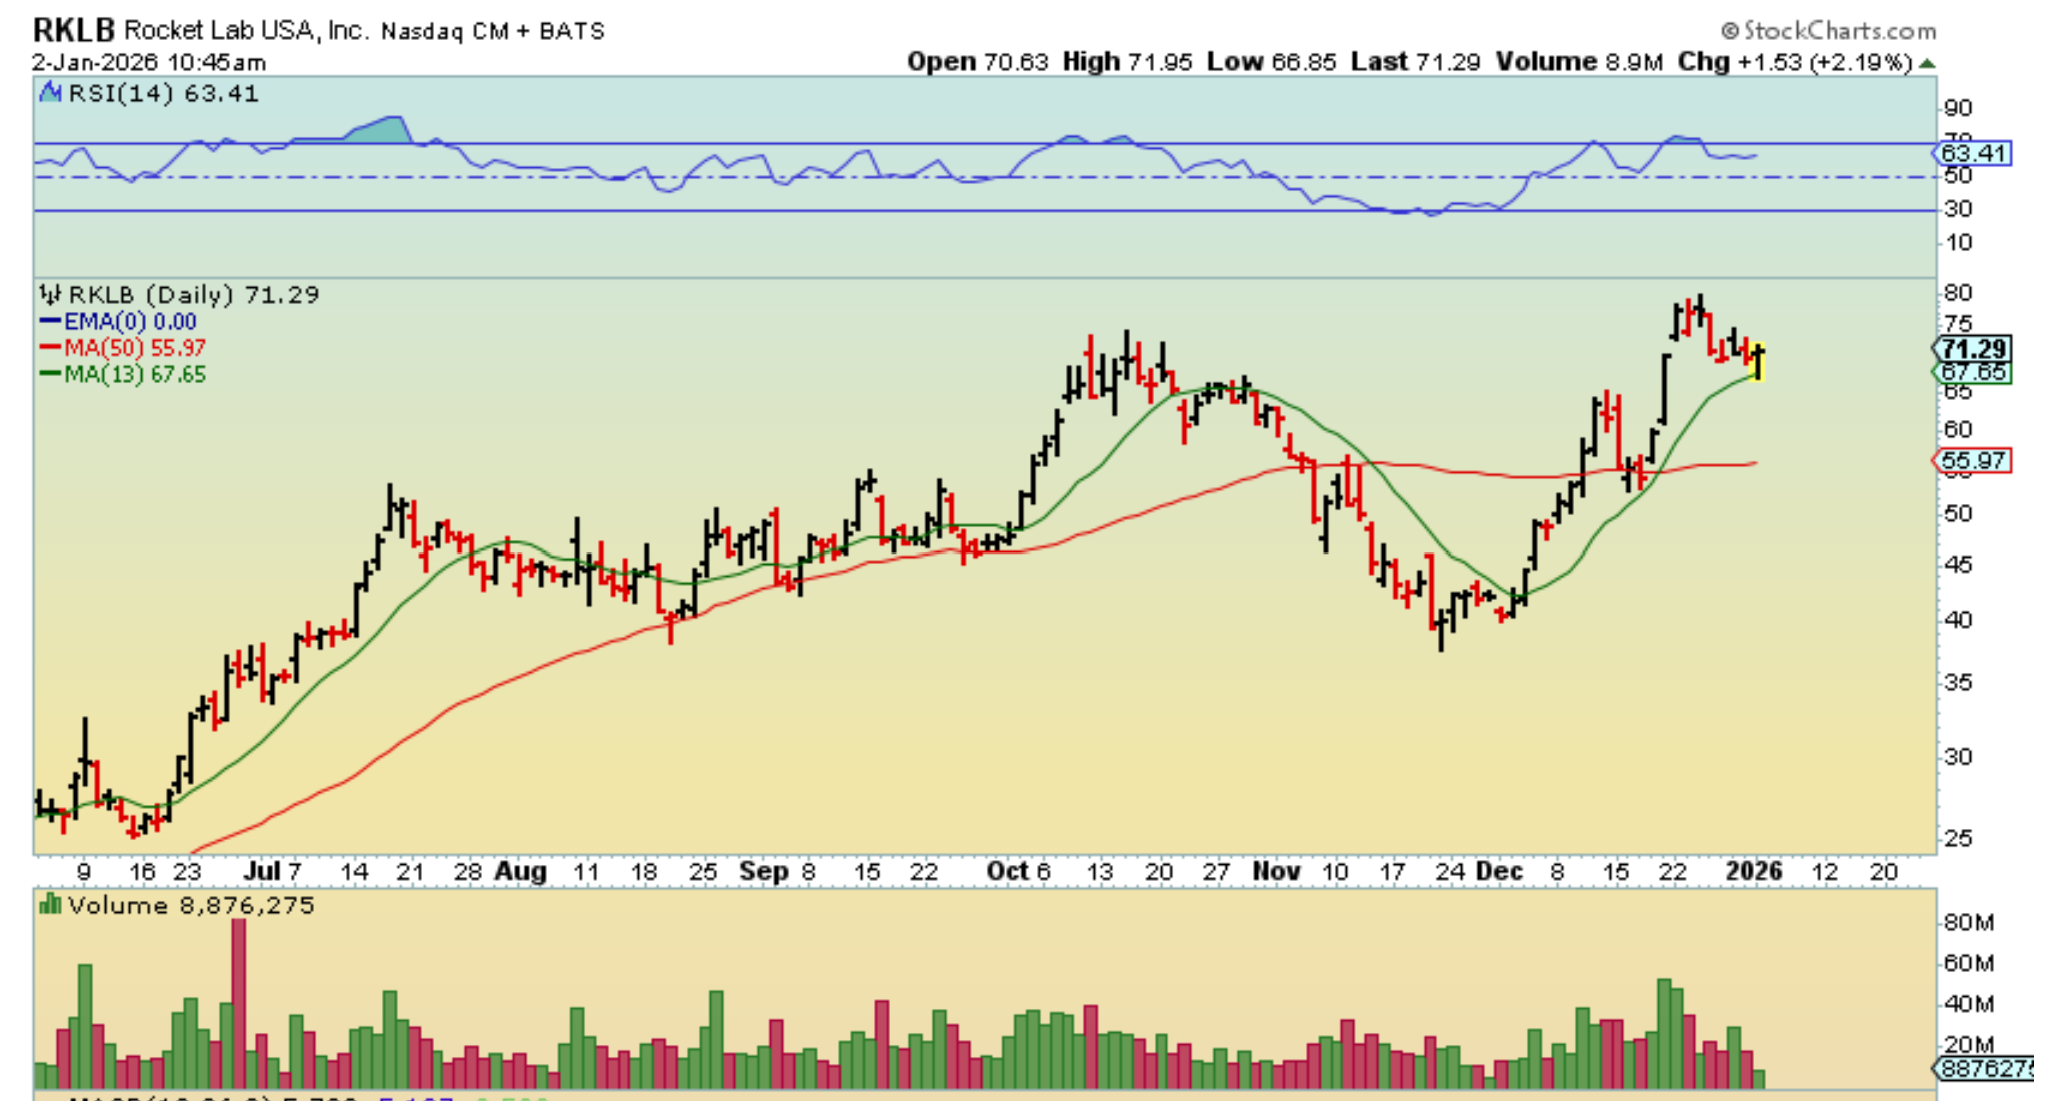Select the green MA(13) legend entry
The height and width of the screenshot is (1101, 2046).
(122, 374)
